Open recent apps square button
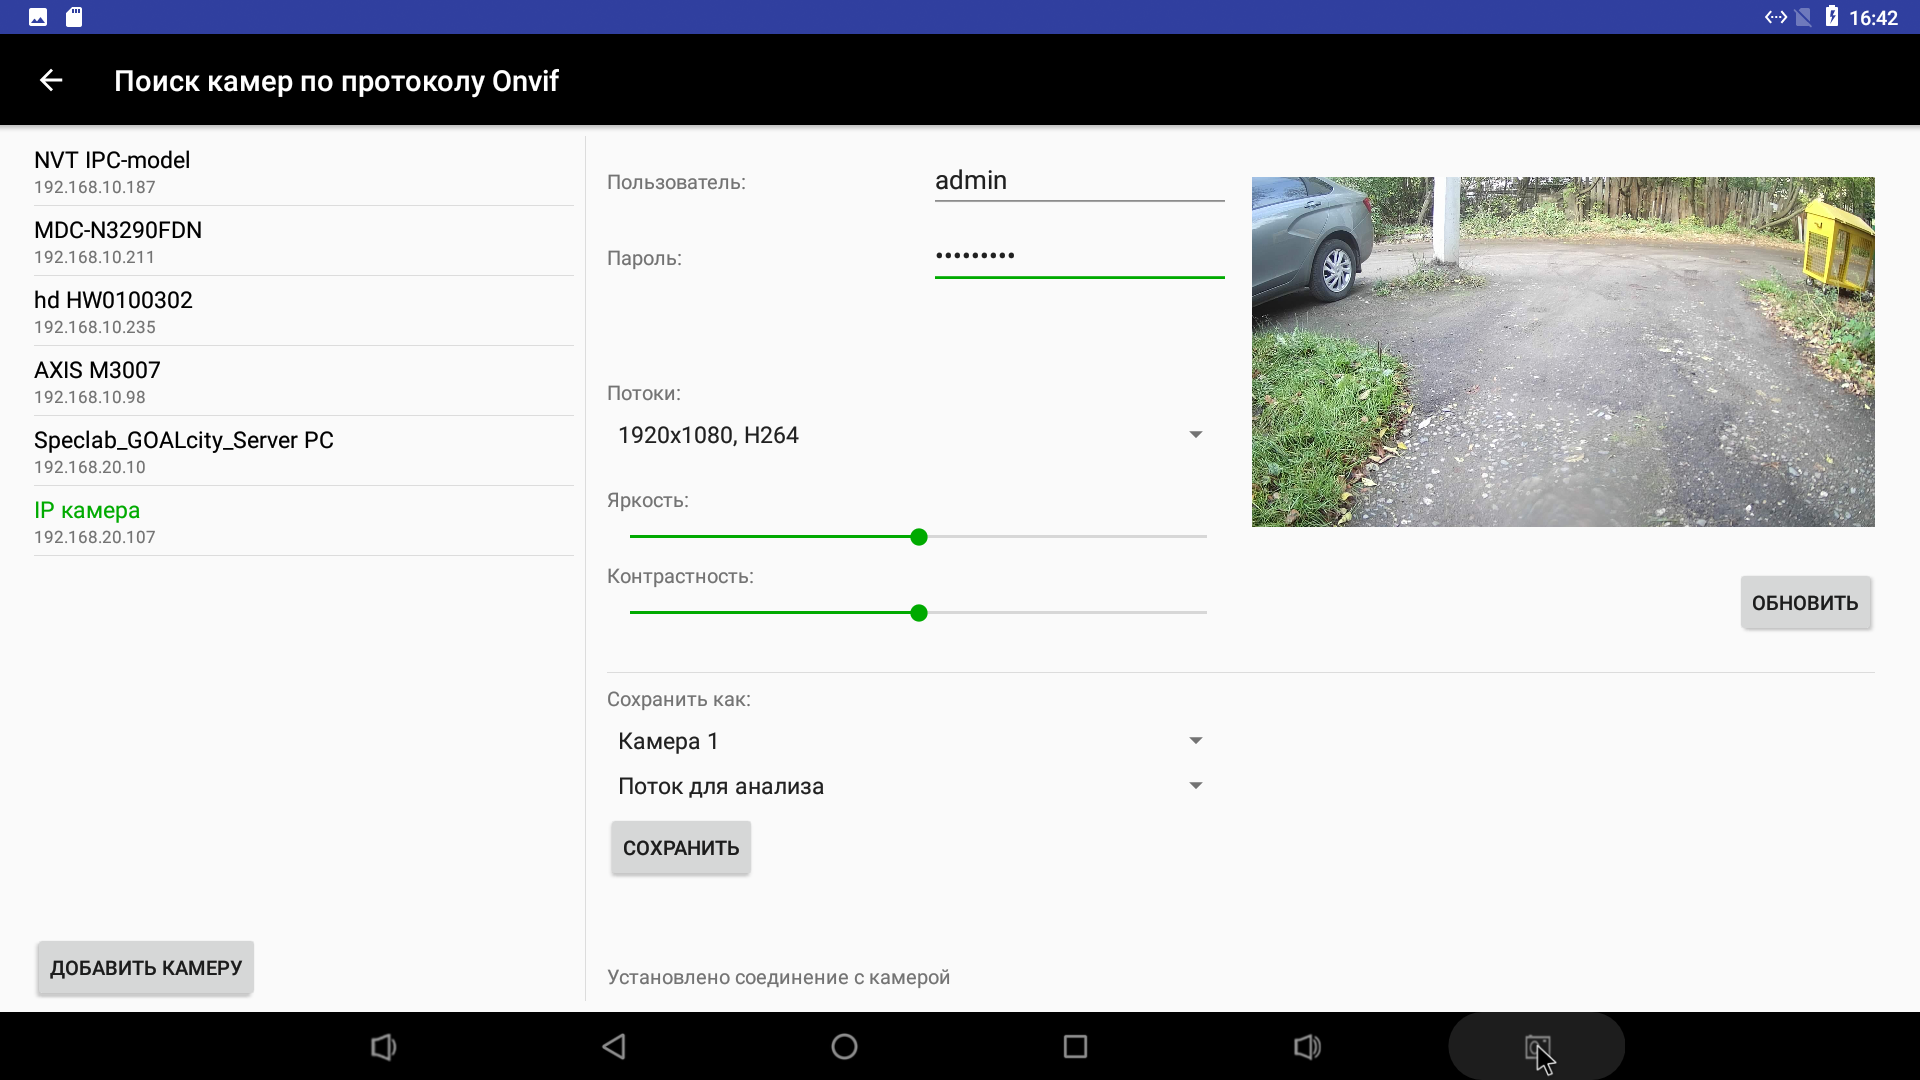Viewport: 1920px width, 1080px height. (1075, 1046)
